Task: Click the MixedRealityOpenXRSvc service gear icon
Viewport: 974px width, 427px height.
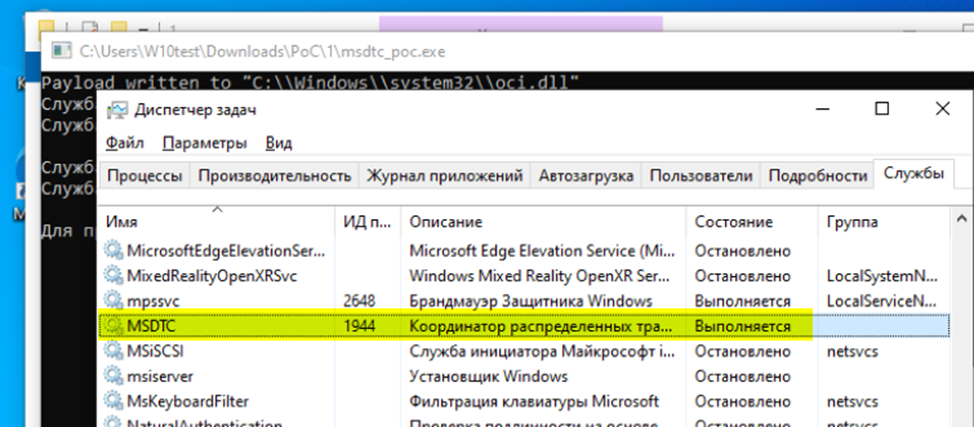Action: (114, 276)
